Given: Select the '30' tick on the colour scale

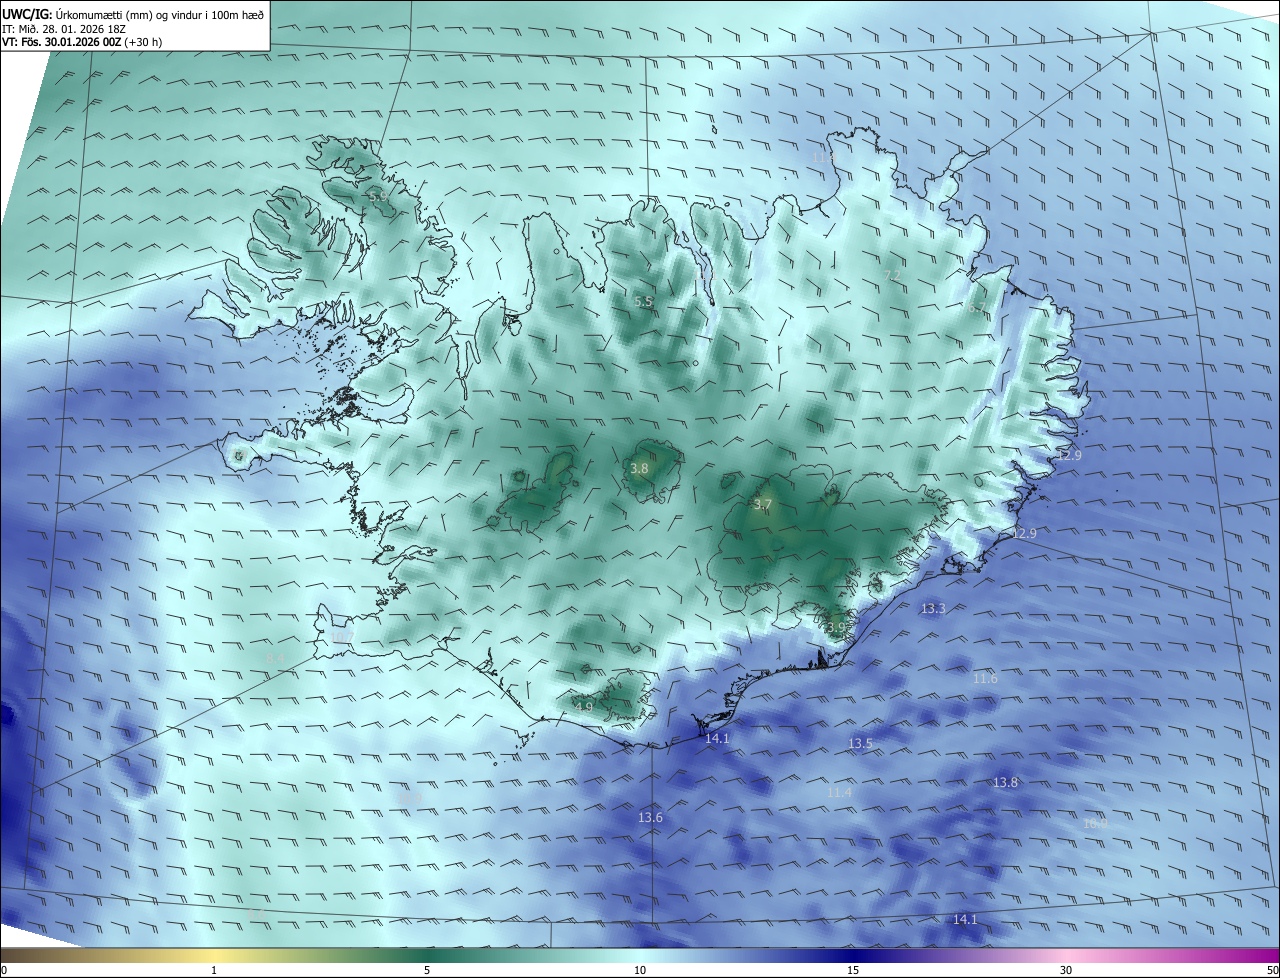Looking at the screenshot, I should tap(1066, 970).
